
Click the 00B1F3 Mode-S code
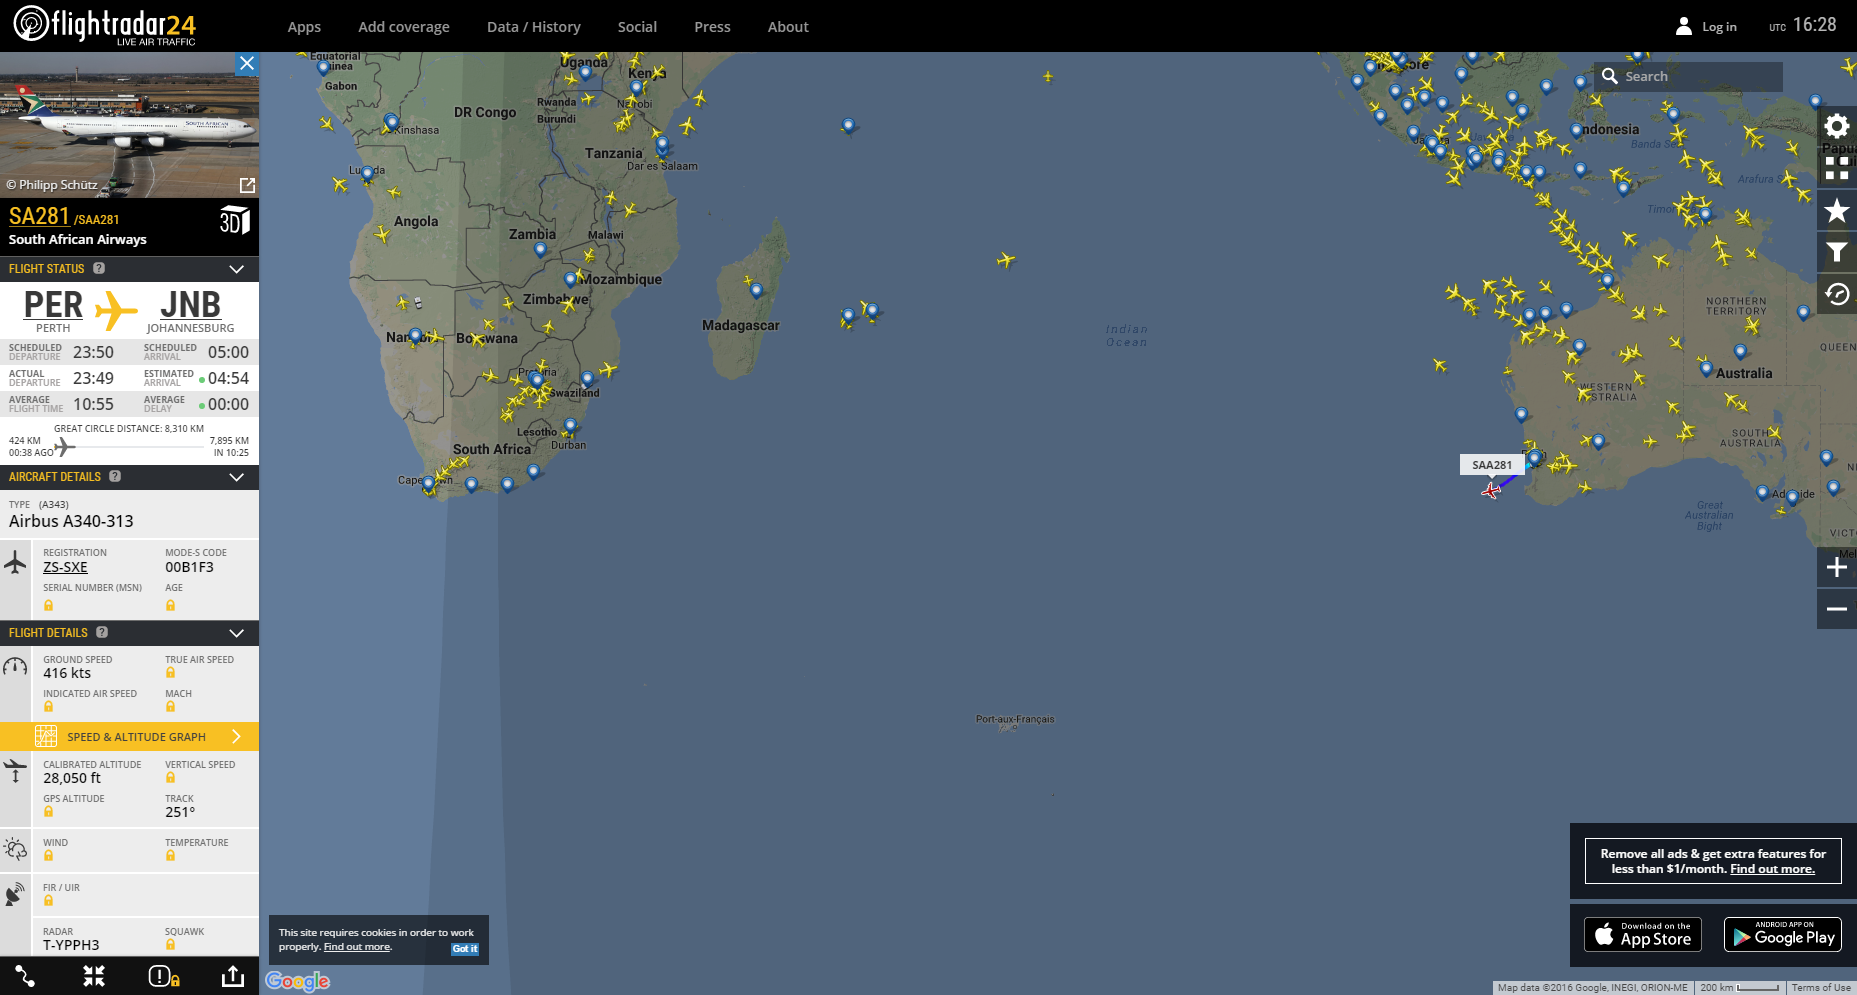189,567
